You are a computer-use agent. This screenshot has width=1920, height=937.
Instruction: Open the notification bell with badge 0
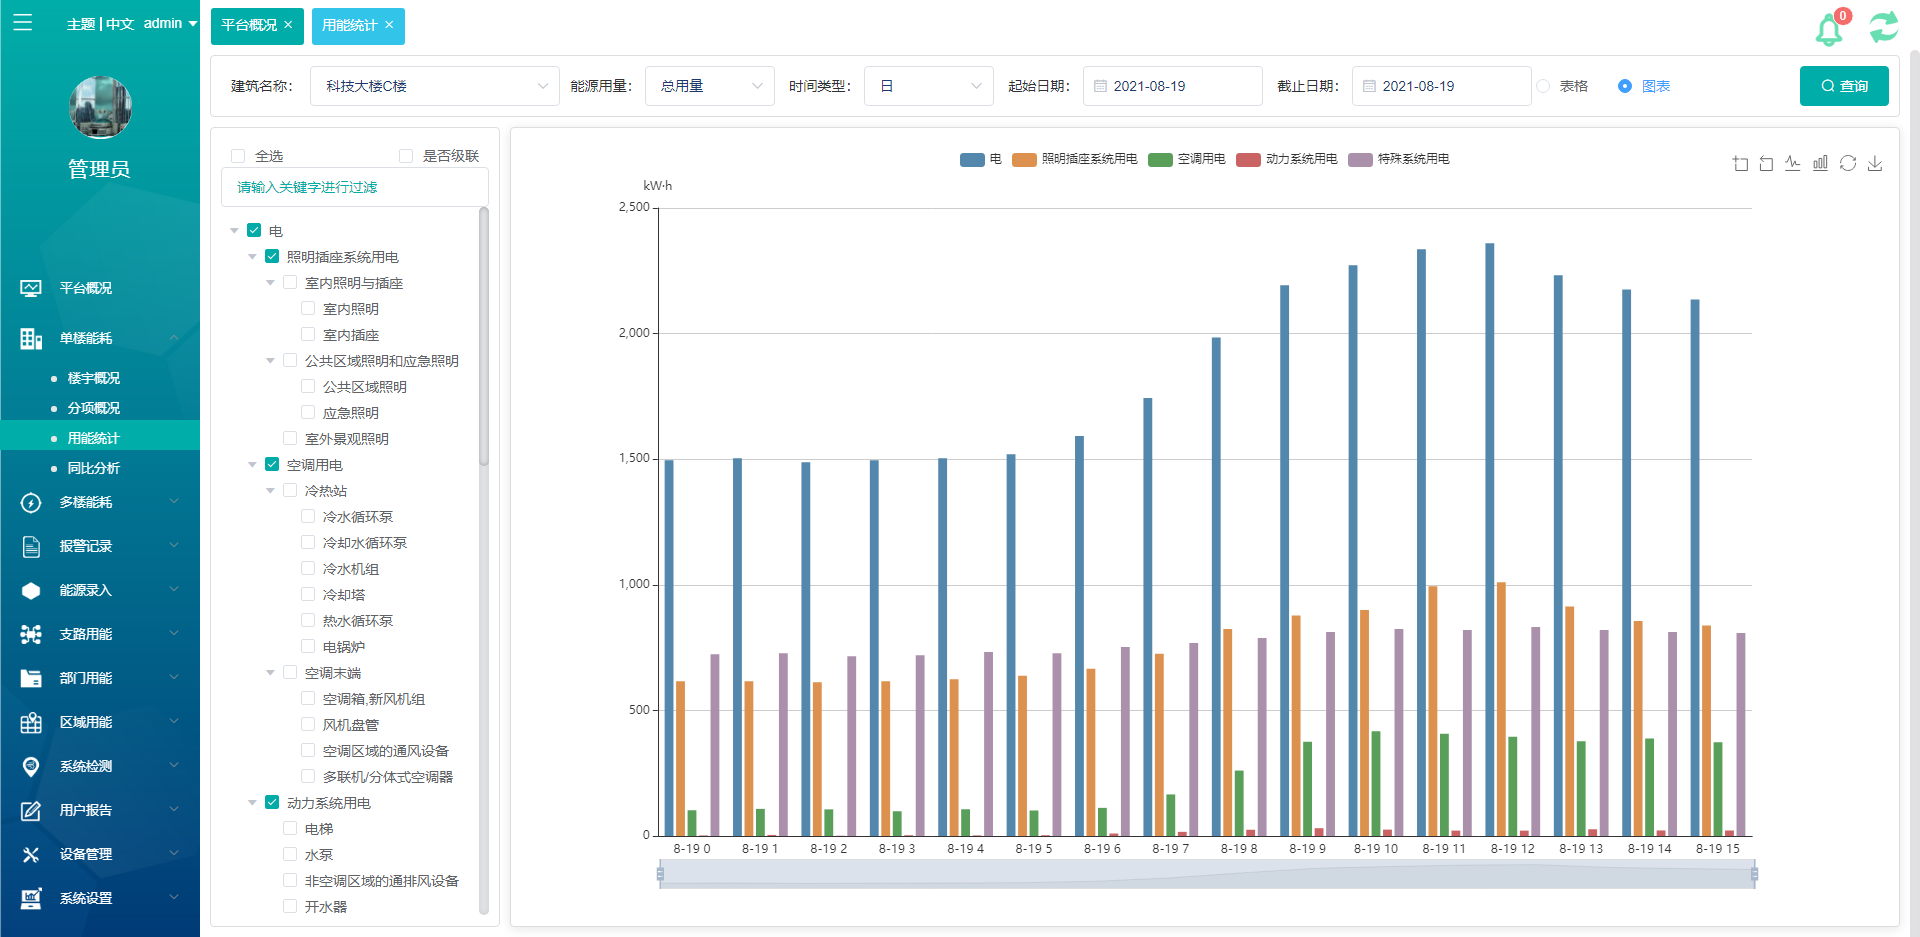click(1829, 27)
